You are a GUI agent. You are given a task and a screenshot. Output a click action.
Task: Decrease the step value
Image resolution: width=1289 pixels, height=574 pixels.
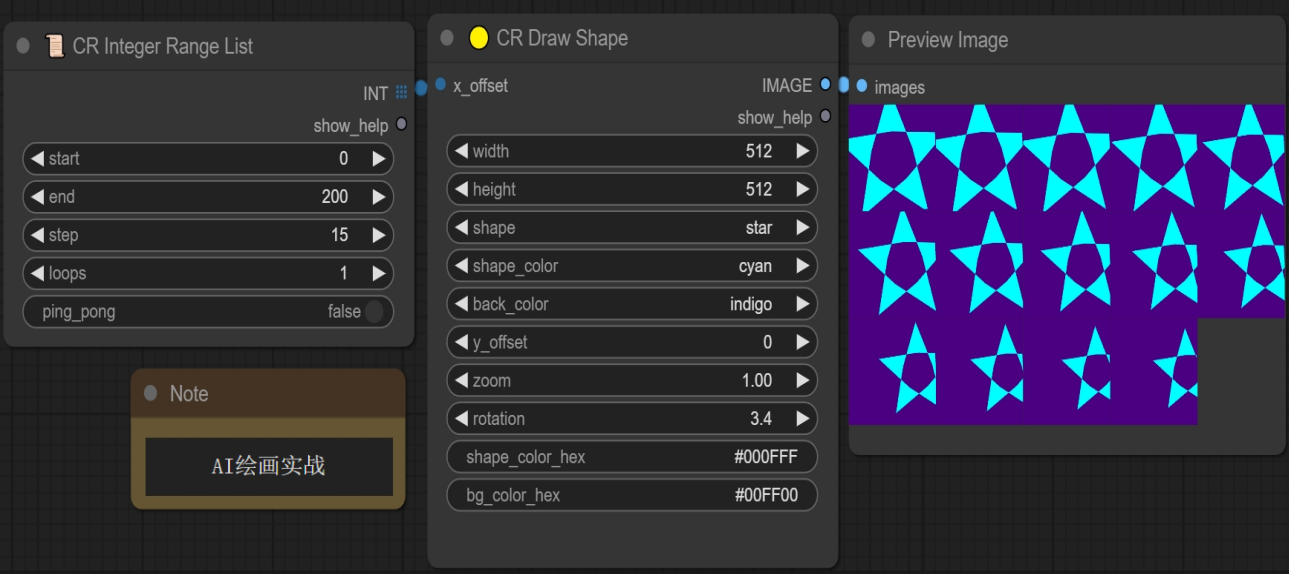(x=38, y=235)
